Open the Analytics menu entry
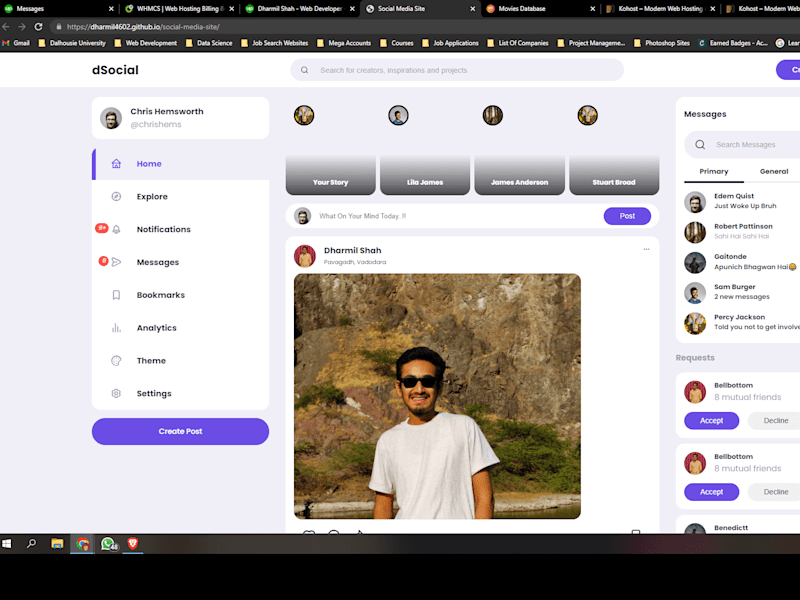 (181, 328)
